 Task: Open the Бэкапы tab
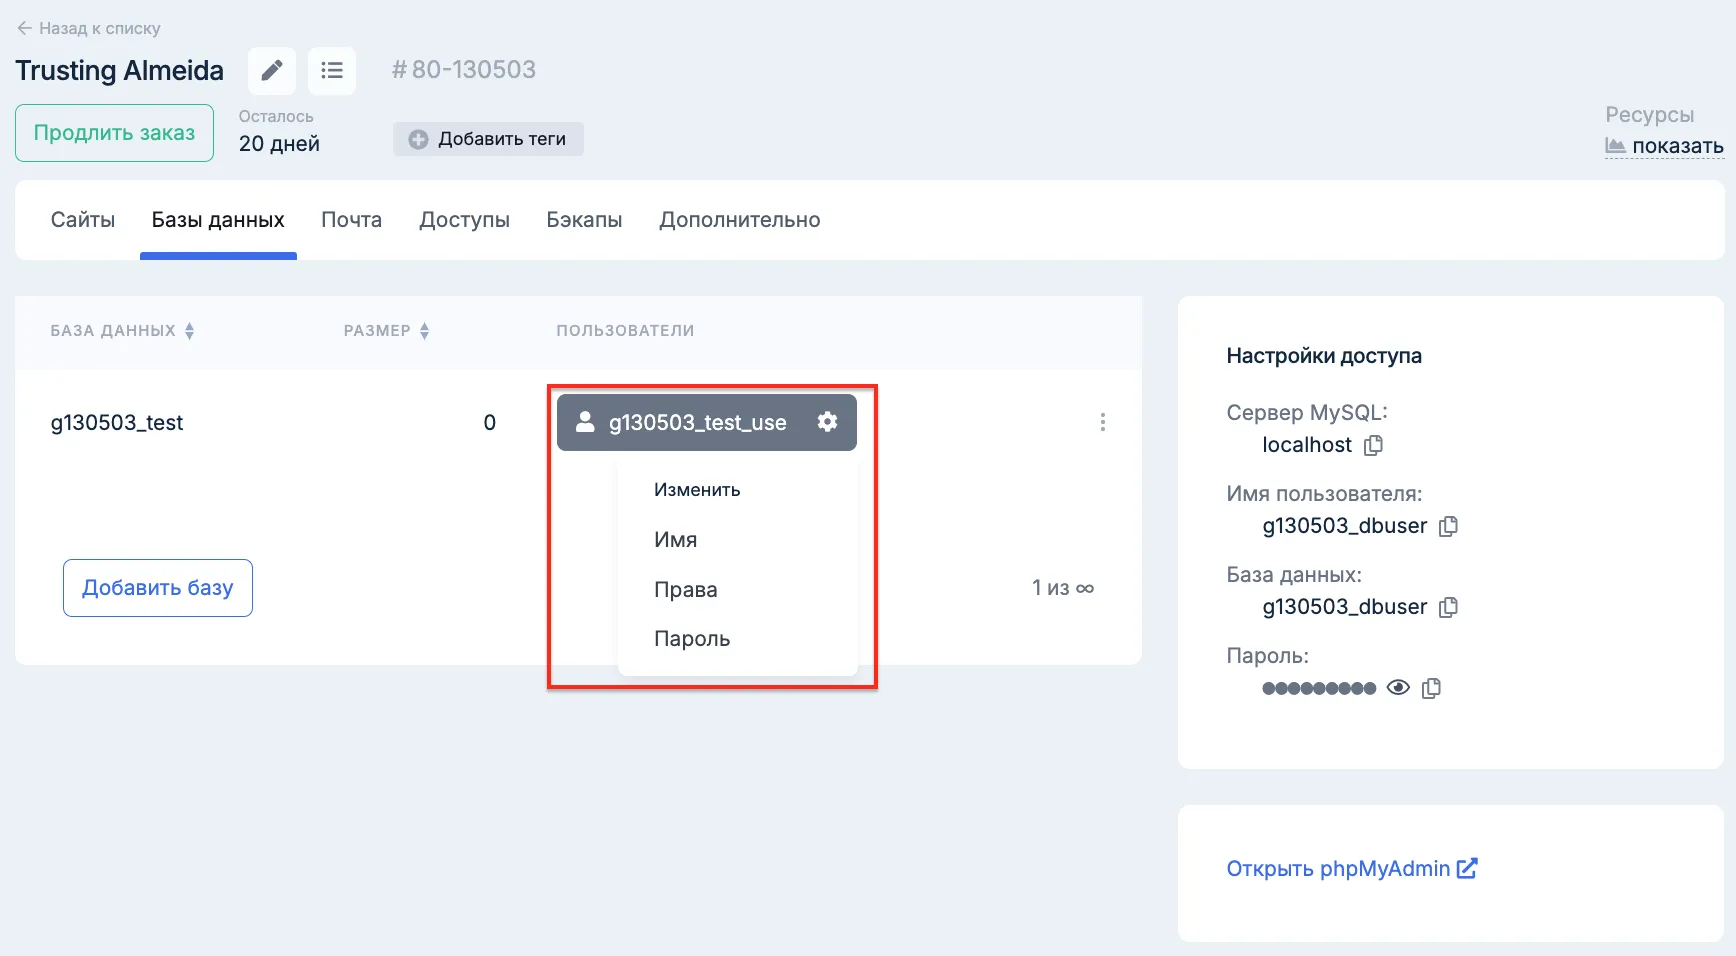click(584, 220)
